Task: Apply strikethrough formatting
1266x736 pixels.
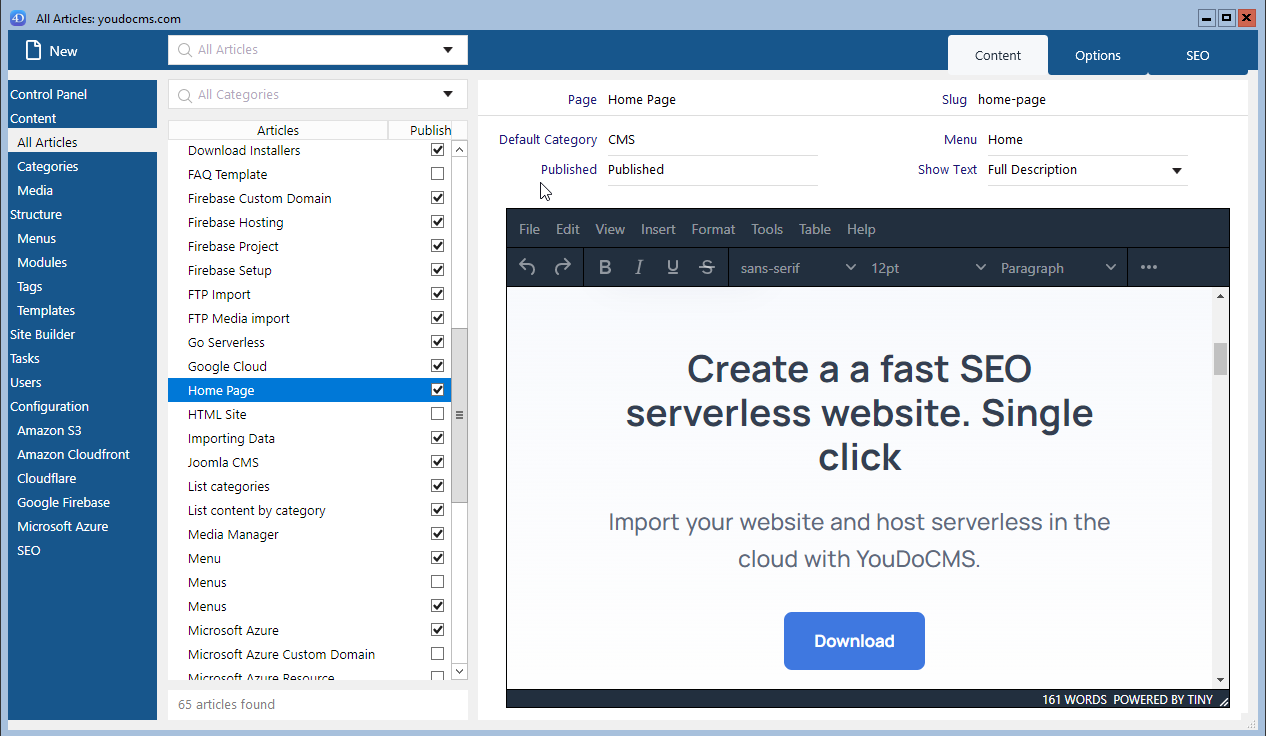Action: [706, 267]
